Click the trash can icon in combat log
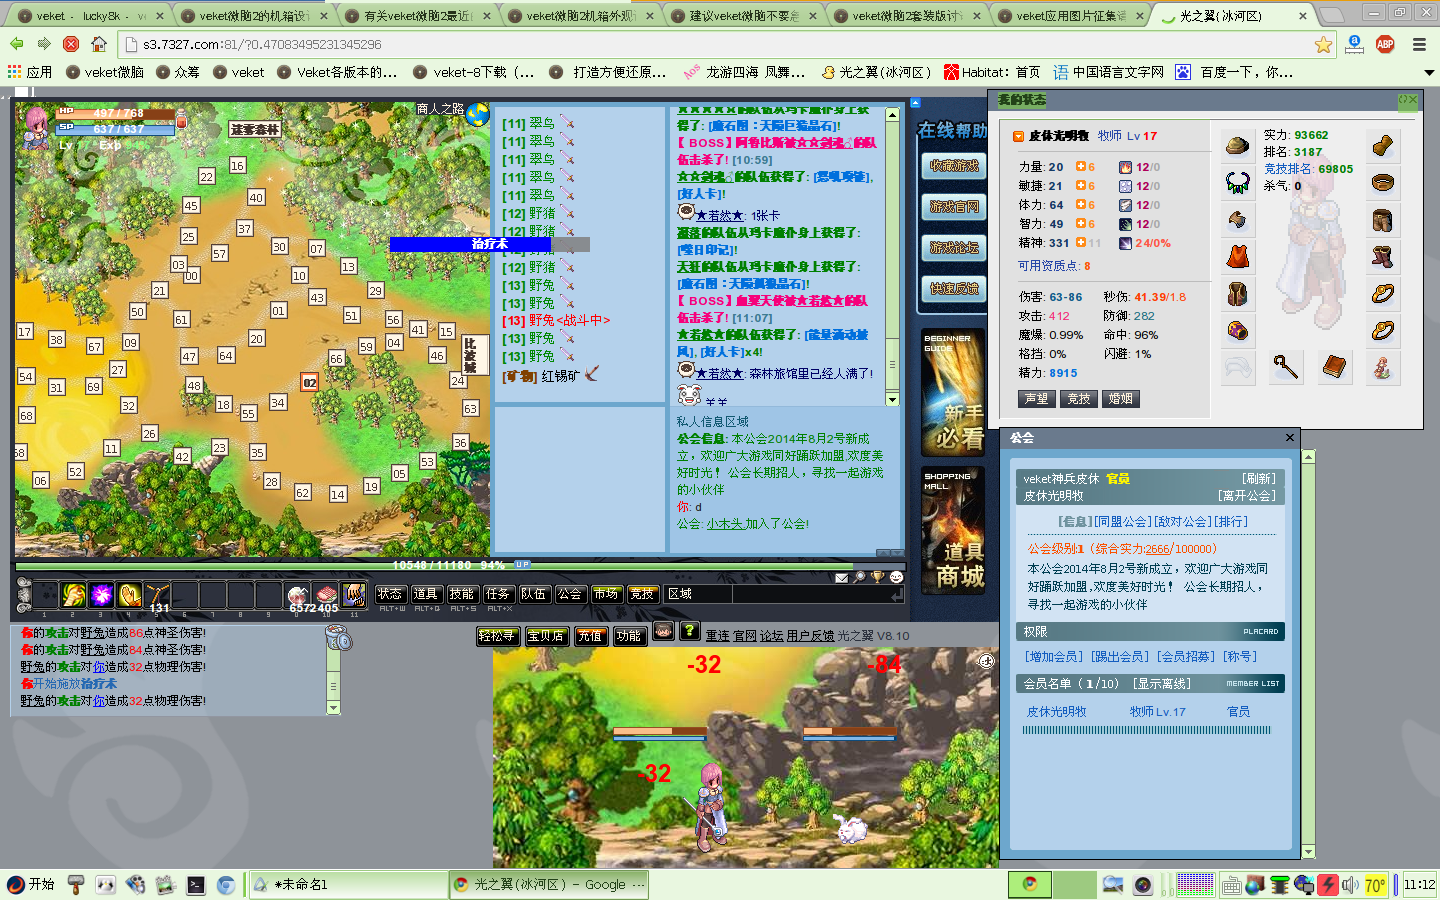Screen dimensions: 1440x900 click(x=338, y=638)
